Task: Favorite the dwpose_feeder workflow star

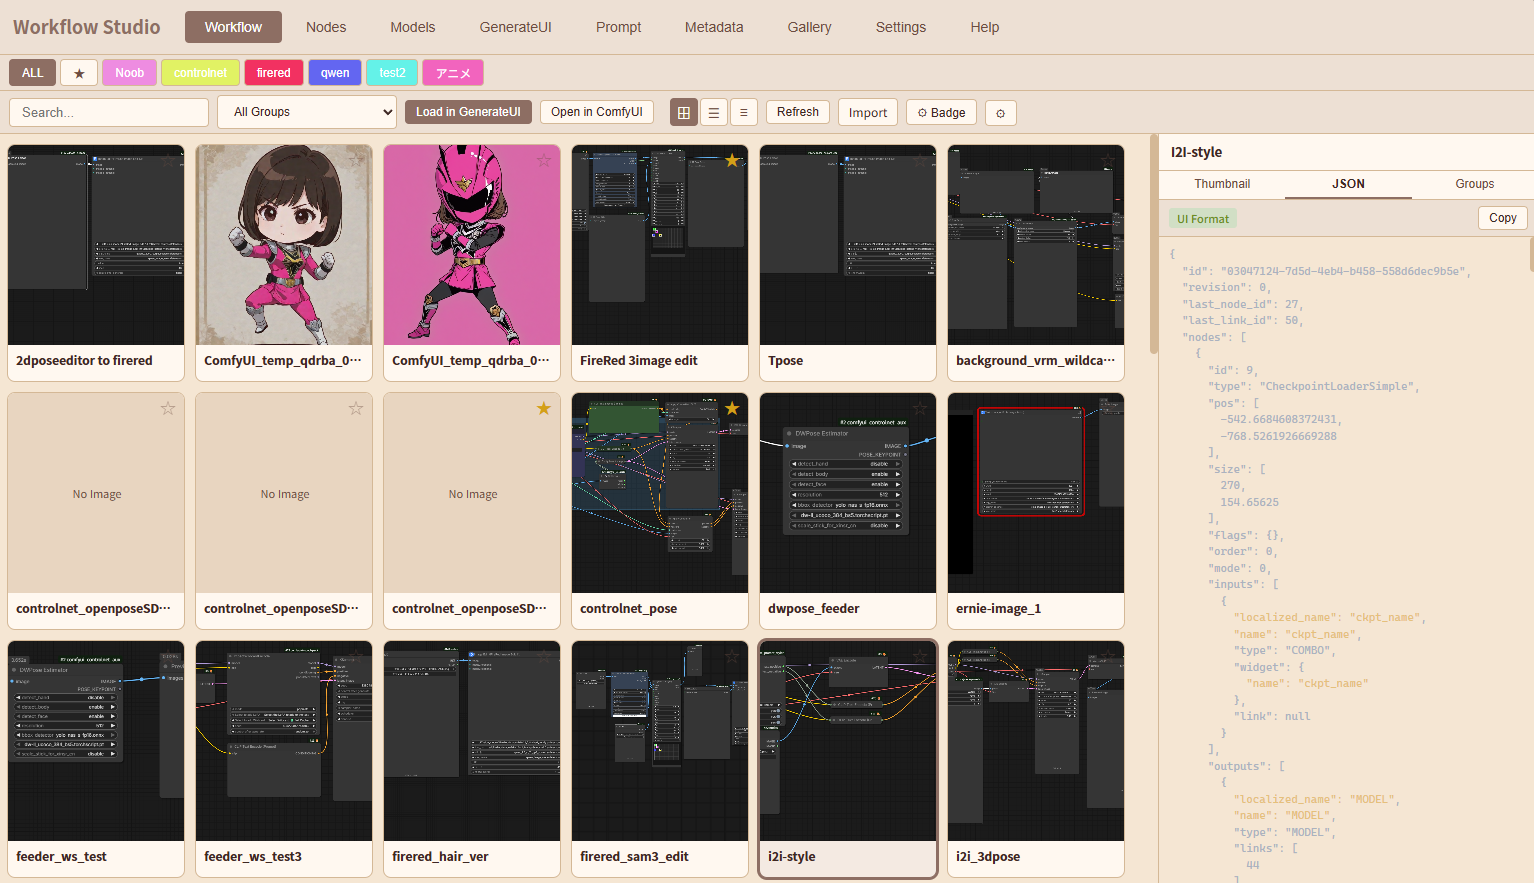Action: click(920, 408)
